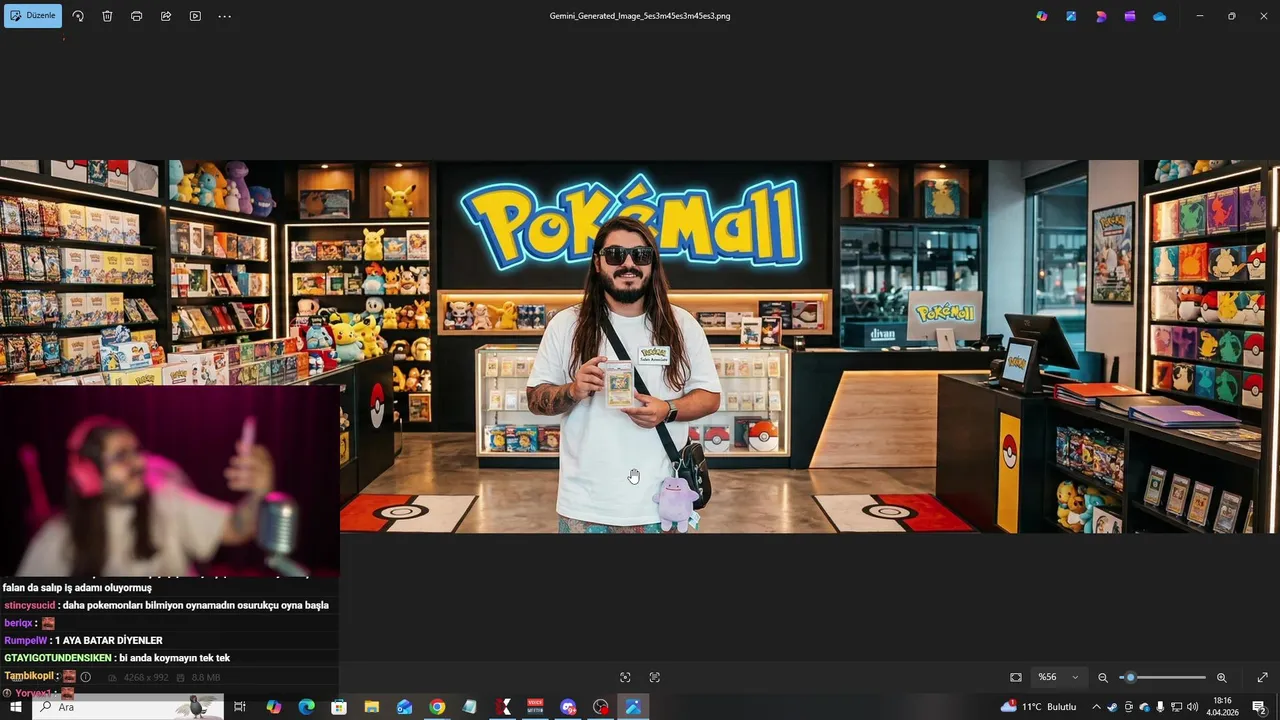Expand the hidden system tray icons chevron
1280x720 pixels.
tap(1096, 707)
